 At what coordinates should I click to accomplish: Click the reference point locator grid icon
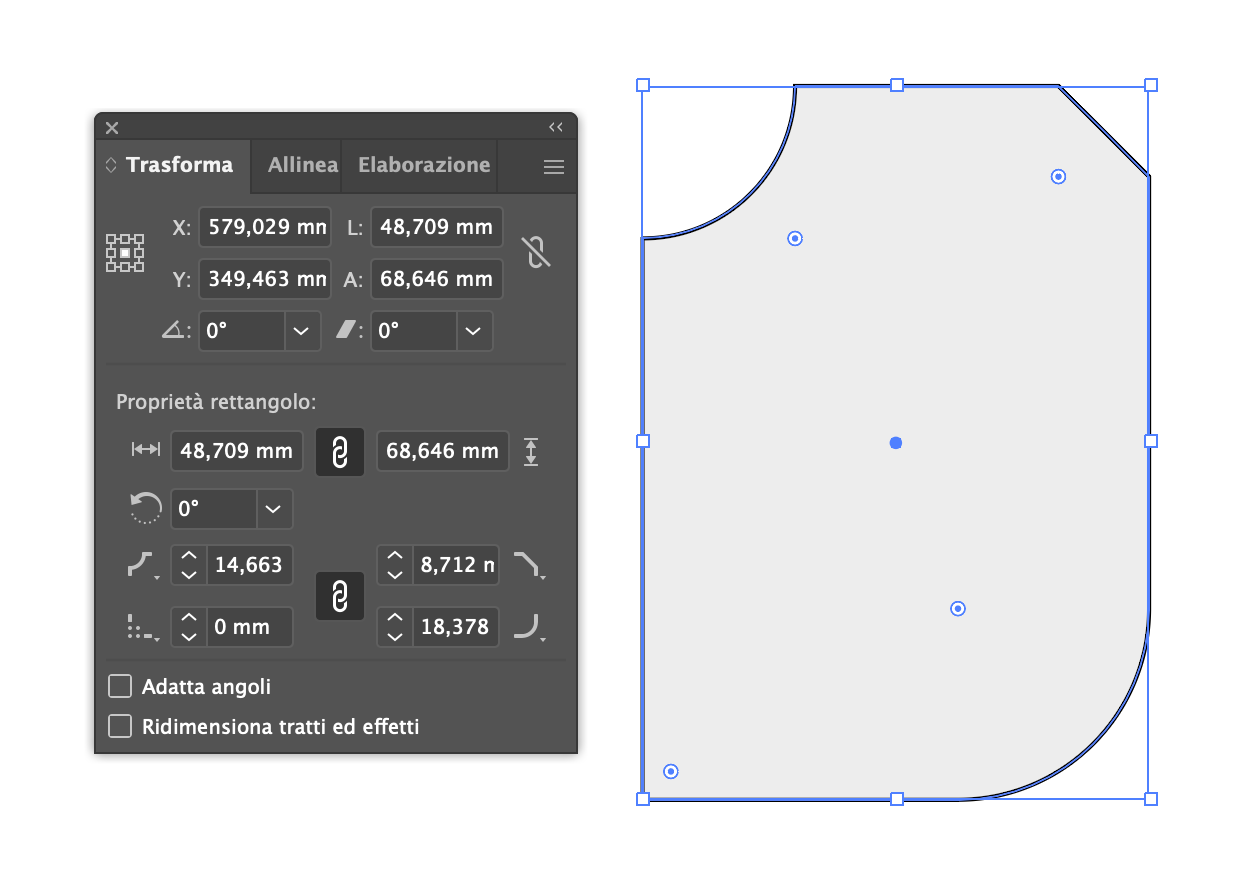click(125, 253)
